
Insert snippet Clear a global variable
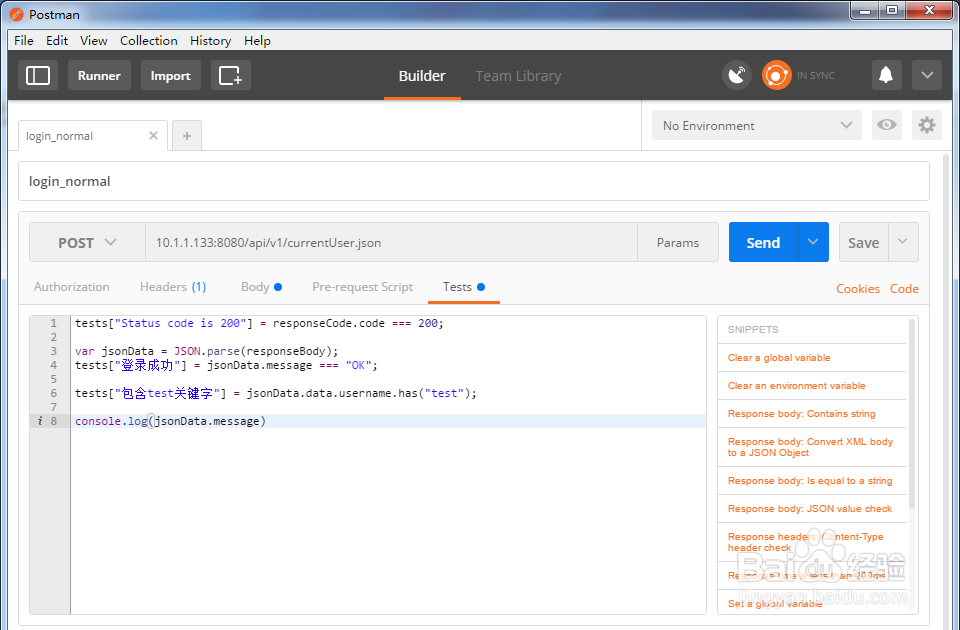click(779, 358)
